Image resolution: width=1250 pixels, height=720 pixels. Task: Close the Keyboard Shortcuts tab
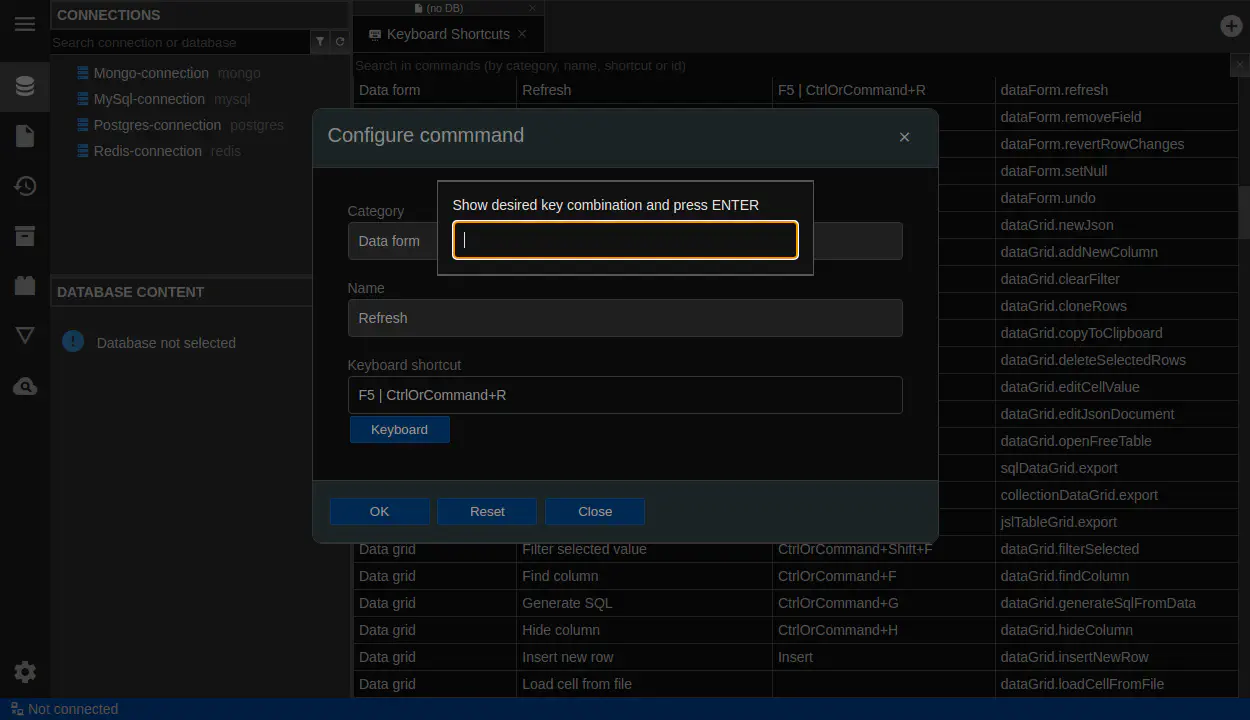(522, 33)
